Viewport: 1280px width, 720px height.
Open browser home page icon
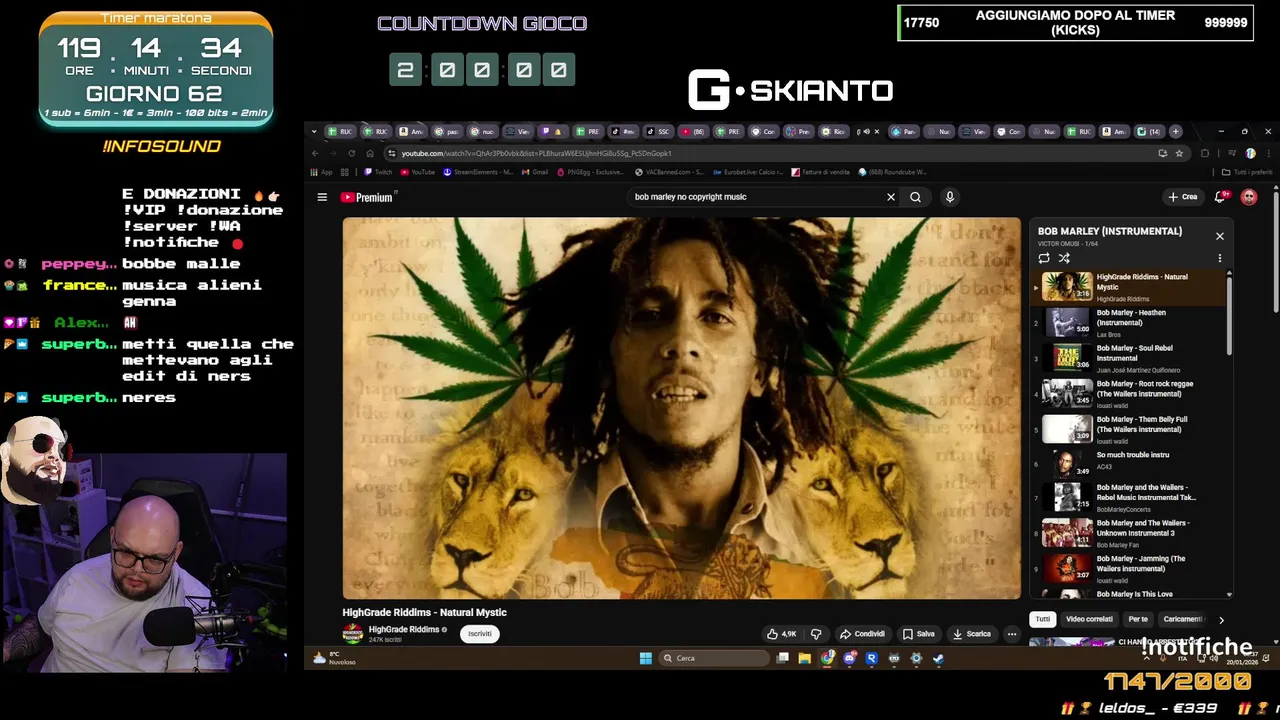pos(369,153)
